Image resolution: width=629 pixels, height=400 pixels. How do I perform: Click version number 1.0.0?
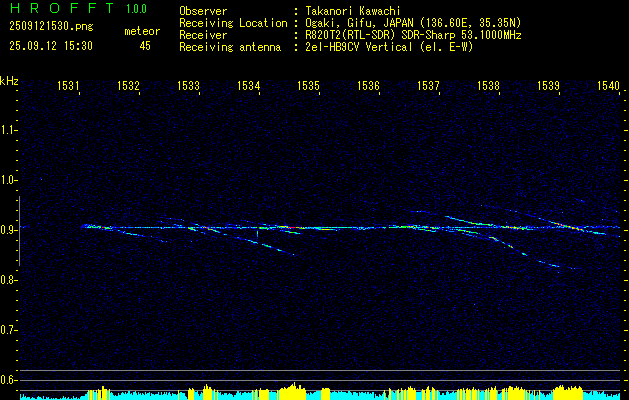coord(136,9)
